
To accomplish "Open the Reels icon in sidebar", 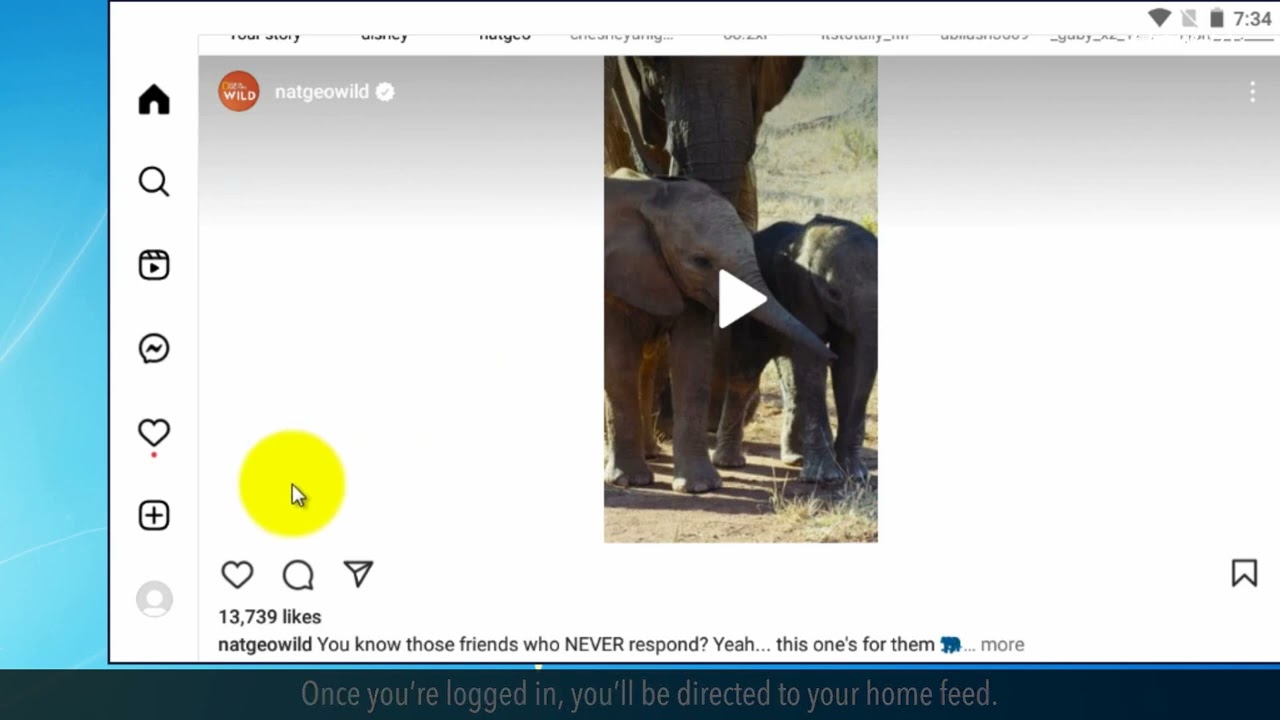I will click(154, 265).
